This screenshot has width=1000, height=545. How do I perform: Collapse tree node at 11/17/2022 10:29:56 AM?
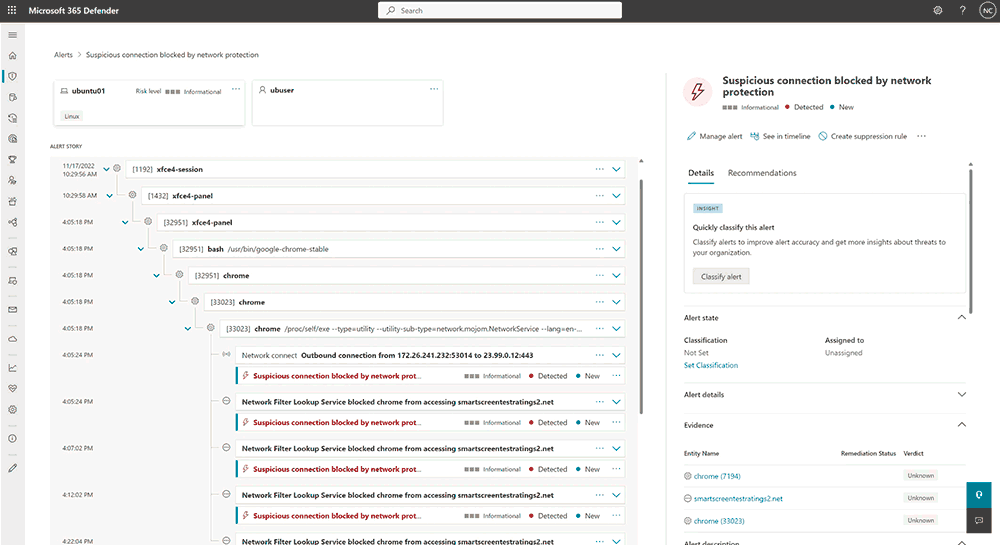(x=106, y=169)
